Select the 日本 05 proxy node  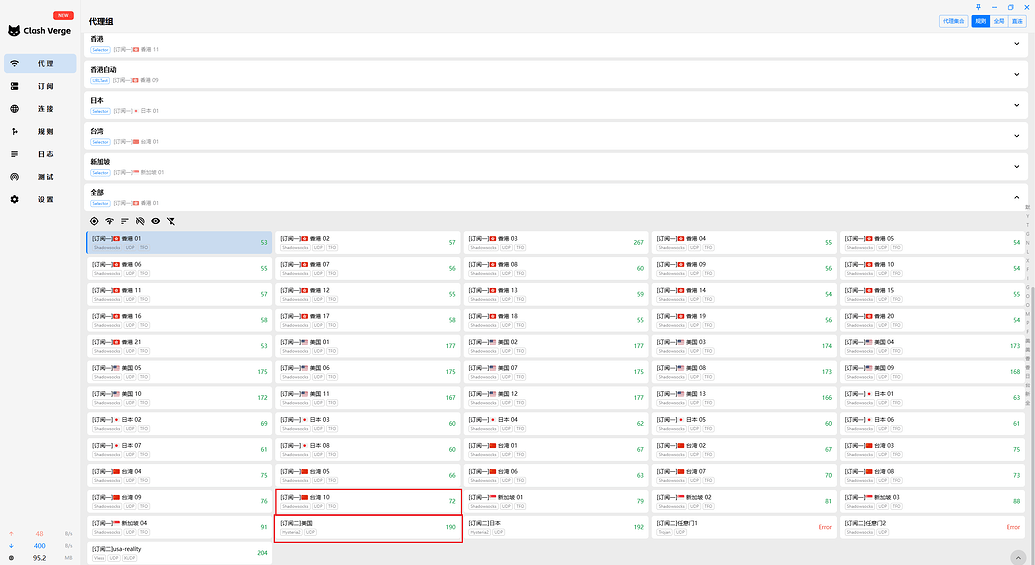coord(743,423)
